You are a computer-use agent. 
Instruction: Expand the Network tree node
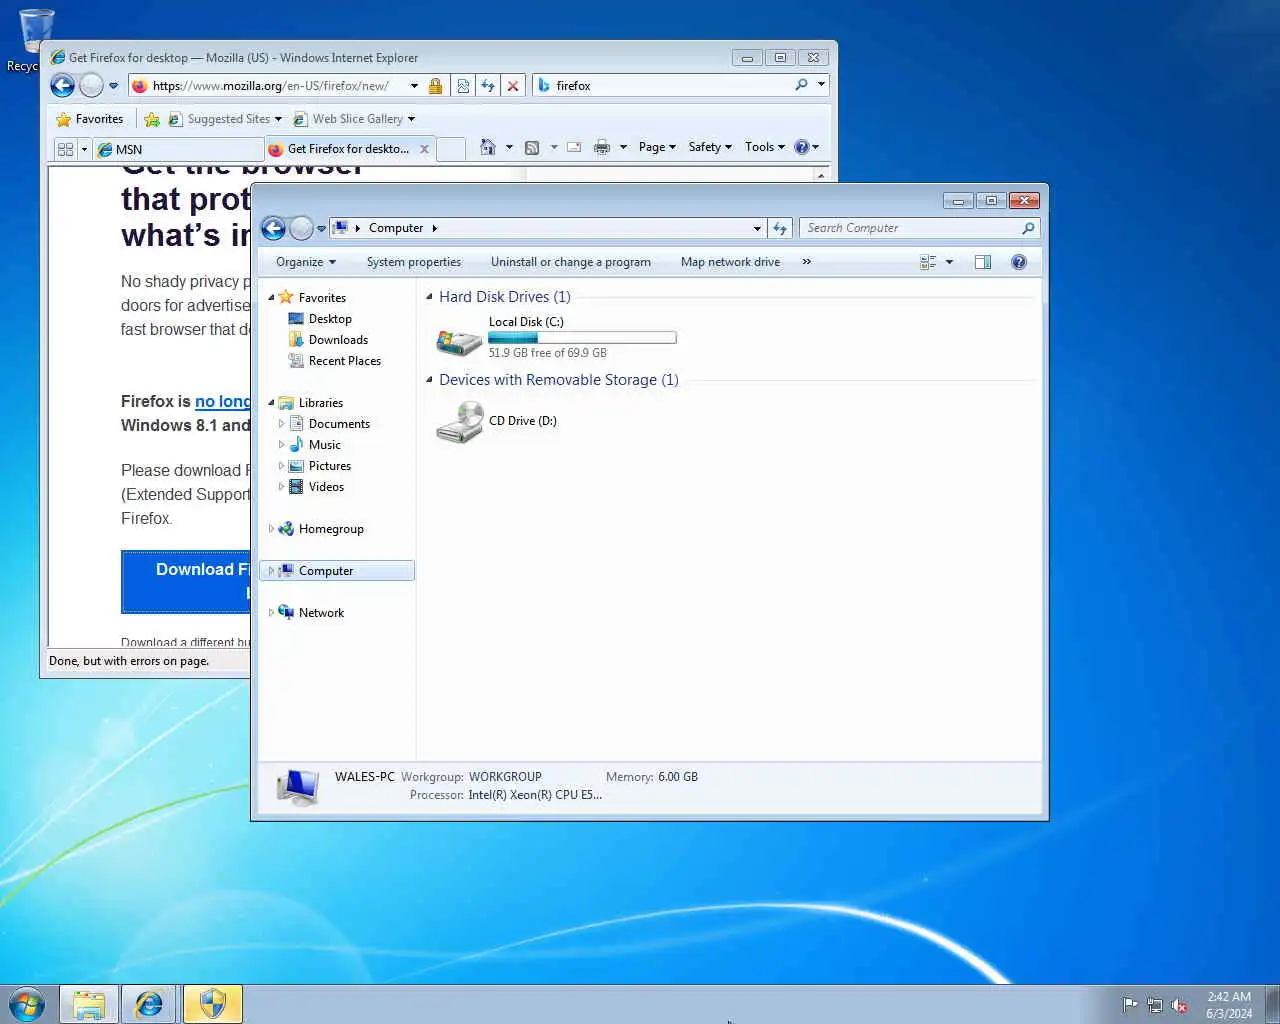pos(271,613)
